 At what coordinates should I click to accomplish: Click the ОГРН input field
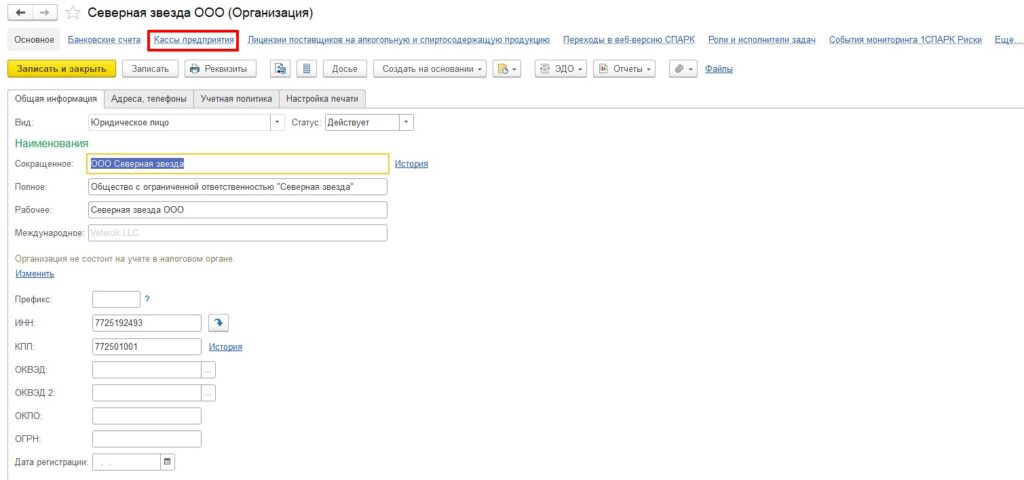(146, 439)
